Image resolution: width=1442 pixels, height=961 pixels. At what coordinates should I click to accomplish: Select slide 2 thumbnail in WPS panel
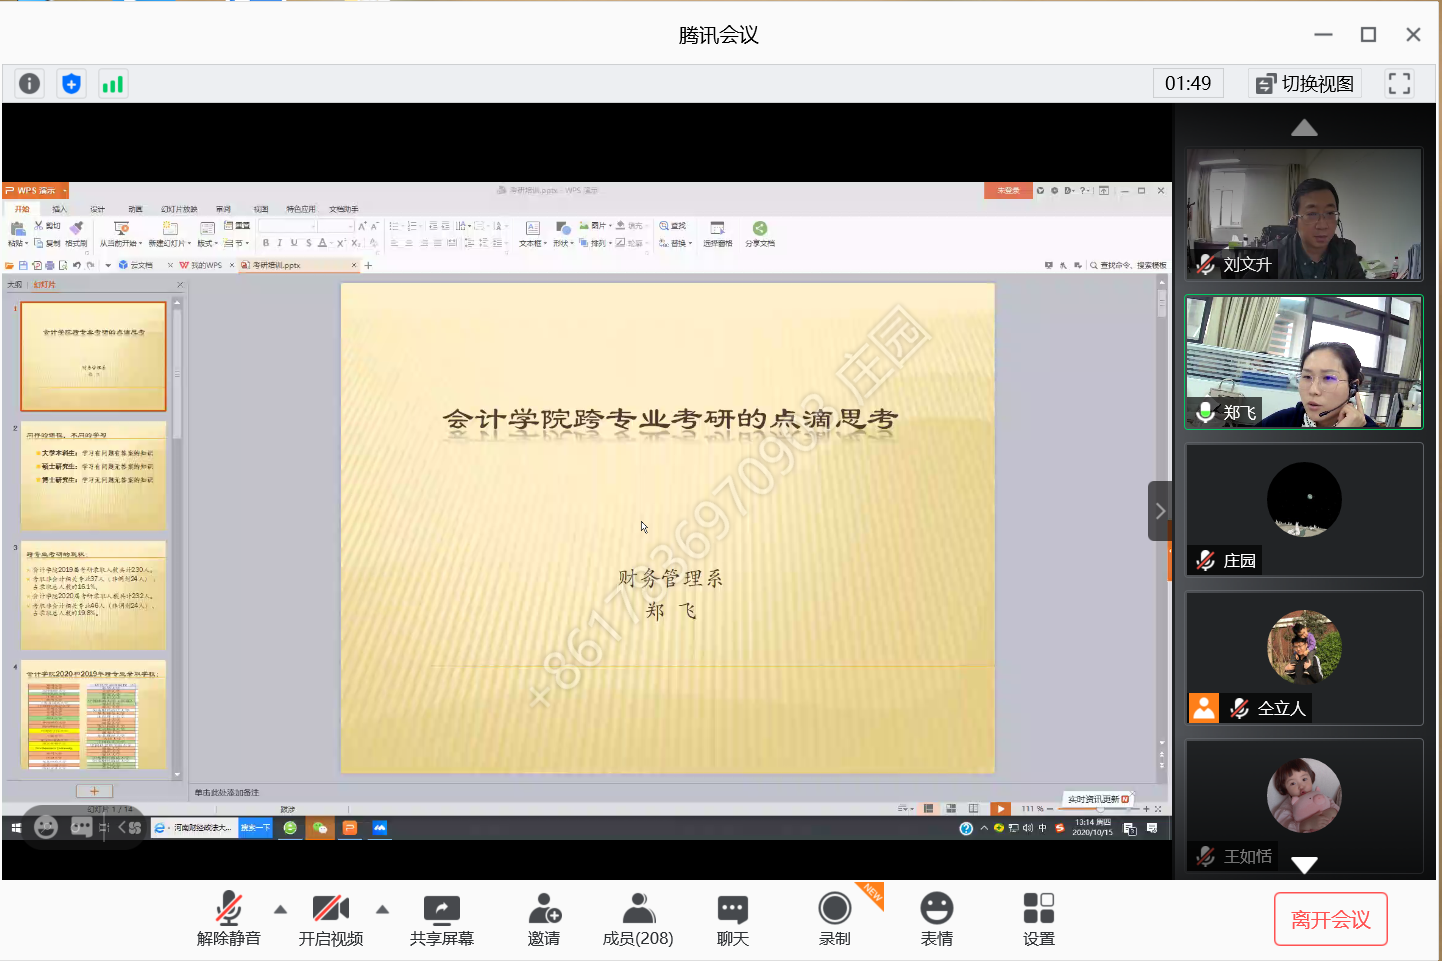click(94, 476)
